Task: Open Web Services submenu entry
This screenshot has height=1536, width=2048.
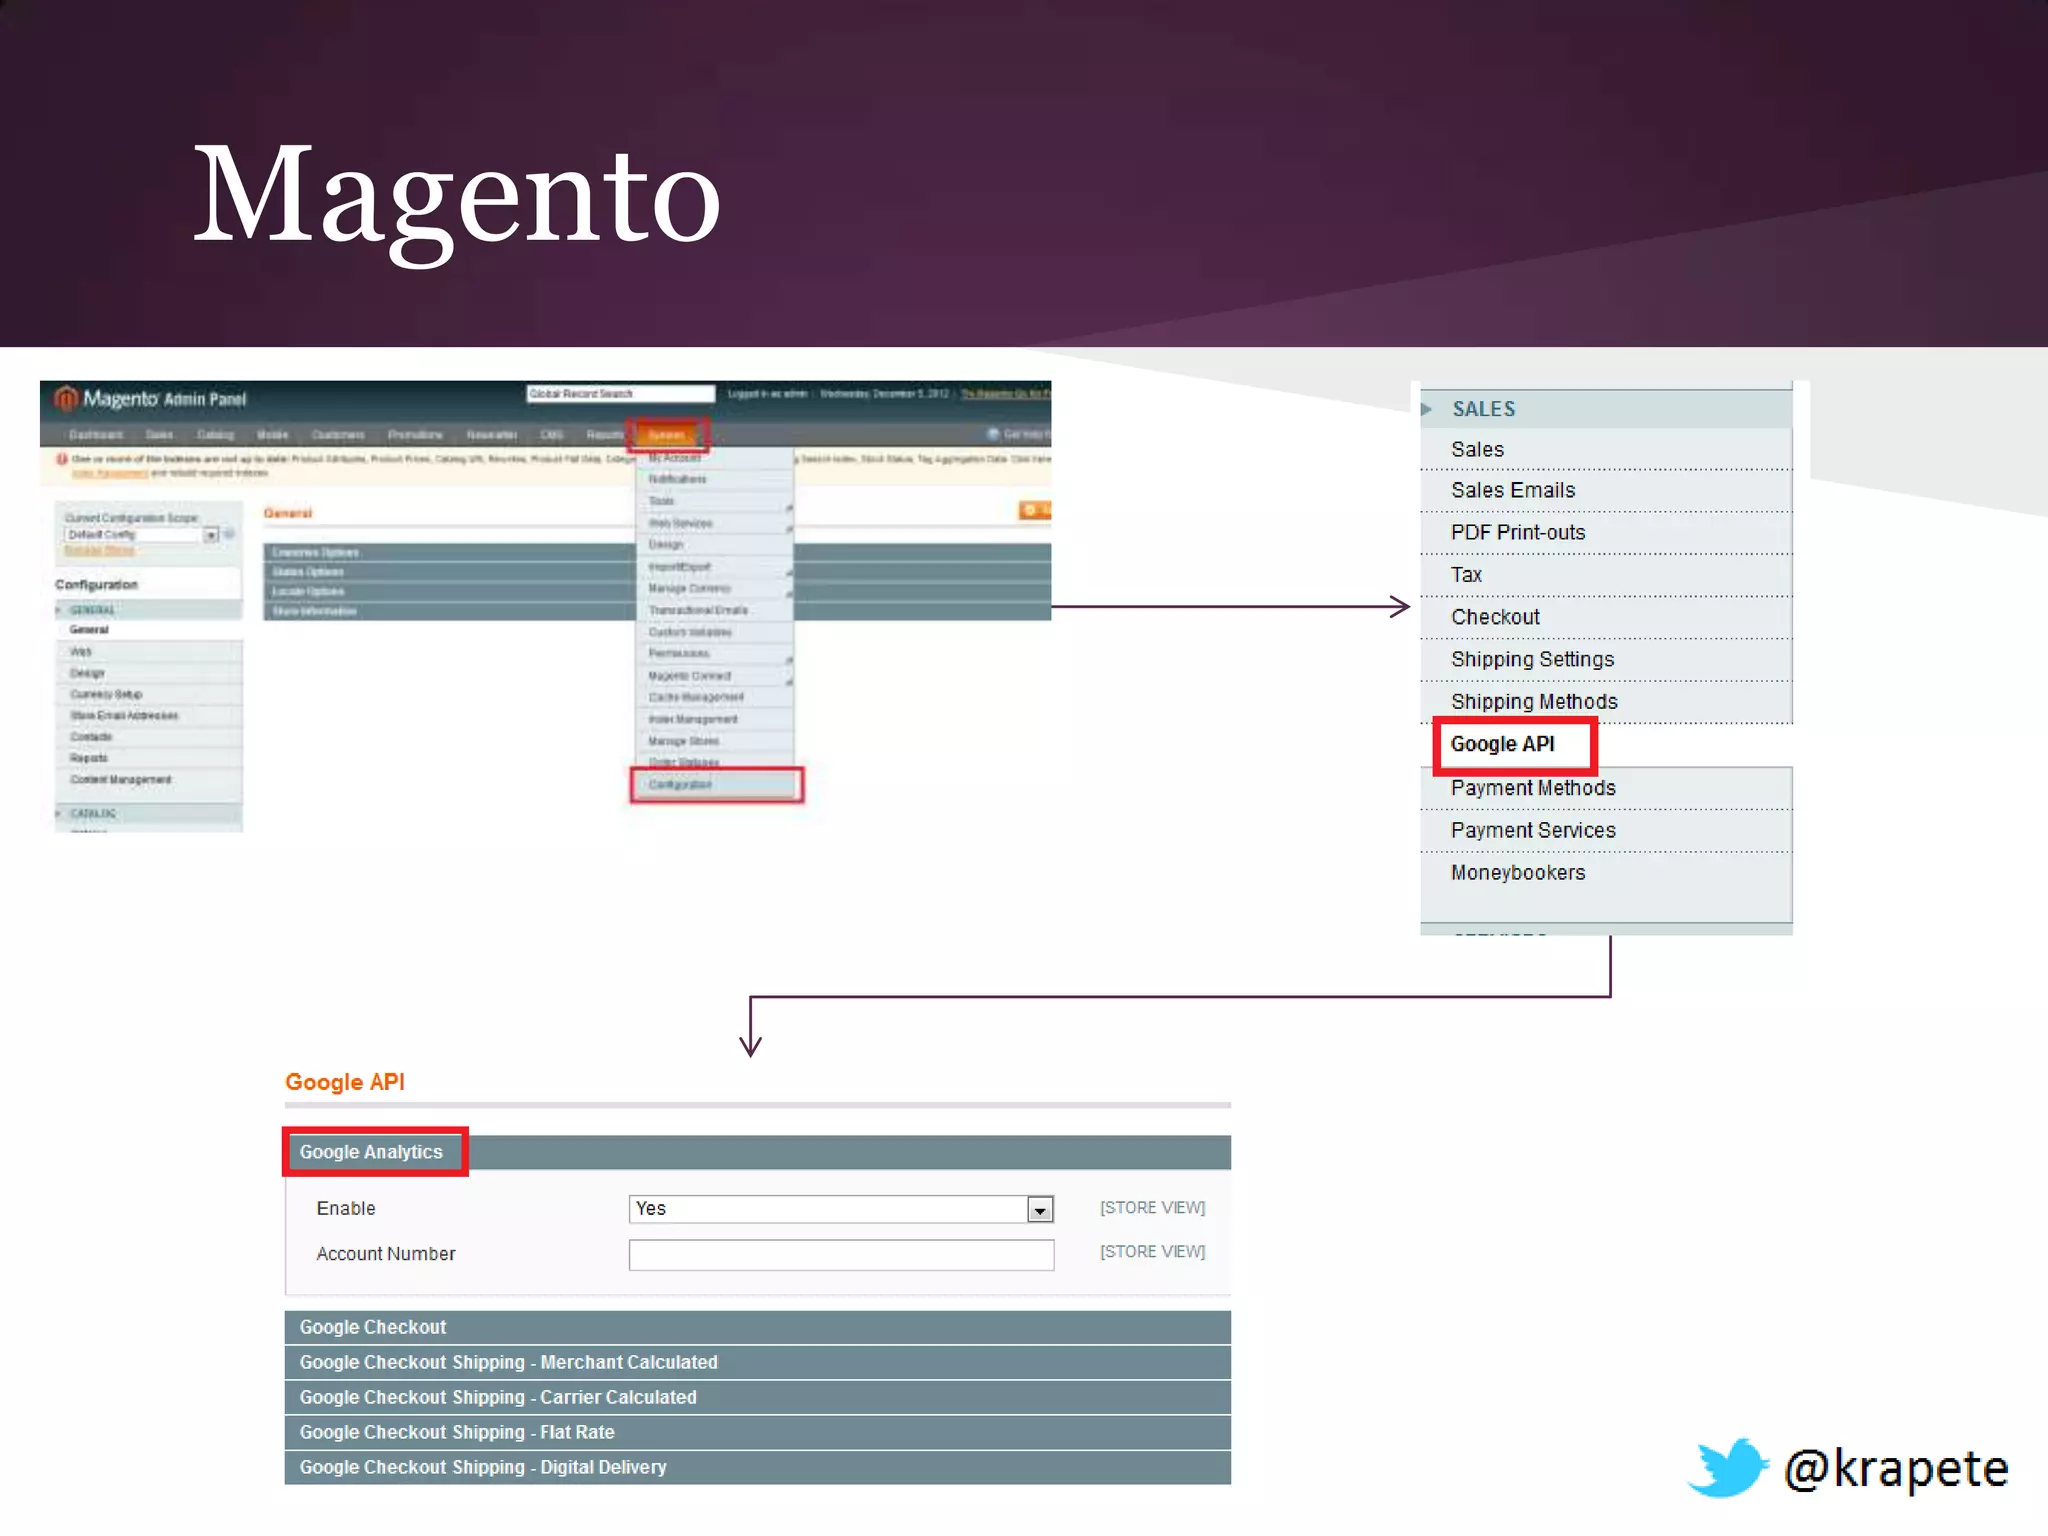Action: pos(716,523)
